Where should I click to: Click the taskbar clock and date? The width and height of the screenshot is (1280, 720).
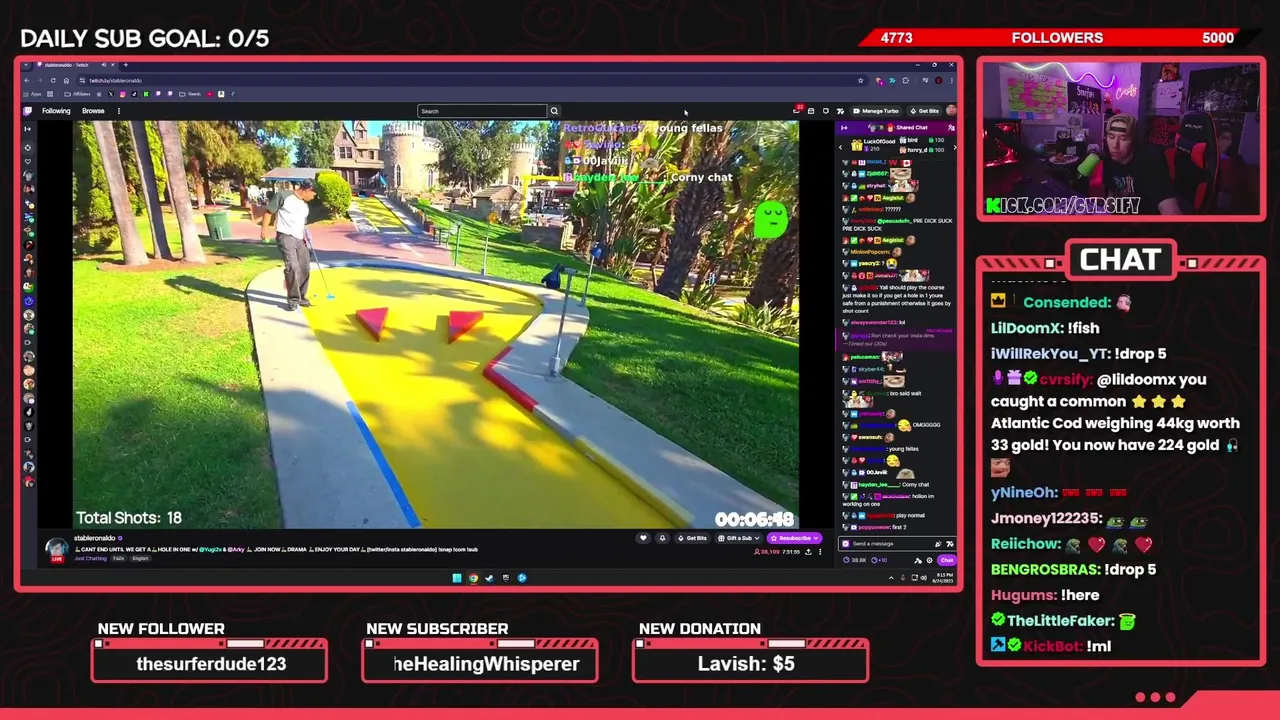pyautogui.click(x=943, y=577)
